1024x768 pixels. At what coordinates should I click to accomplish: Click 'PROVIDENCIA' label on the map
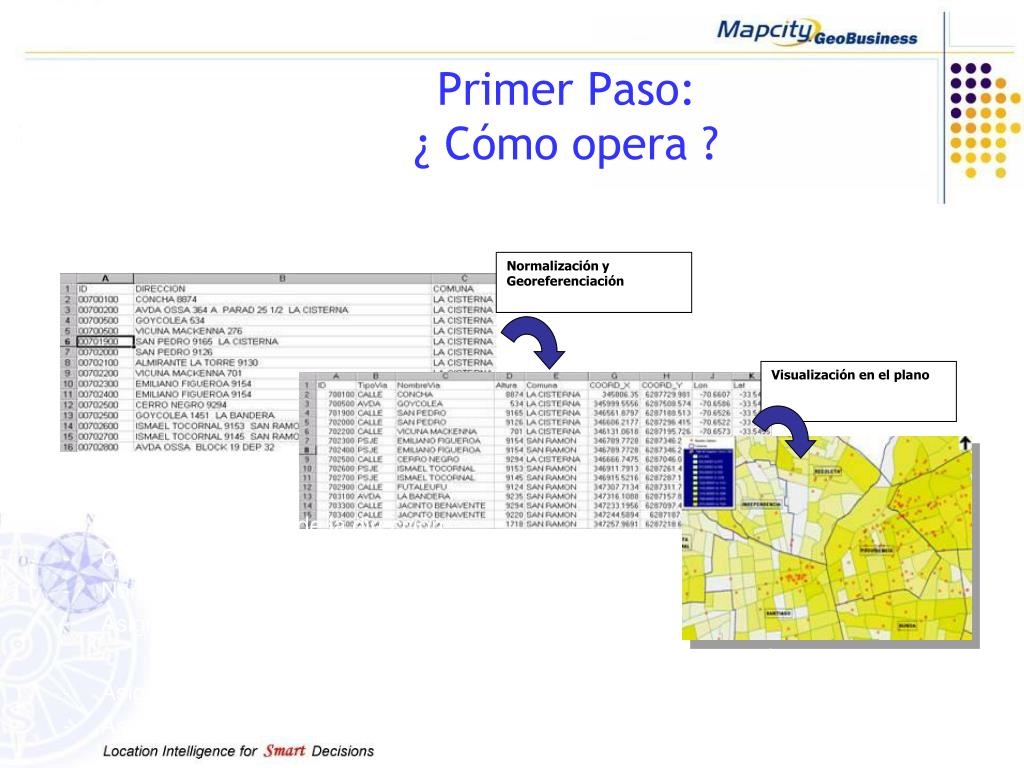(x=876, y=551)
